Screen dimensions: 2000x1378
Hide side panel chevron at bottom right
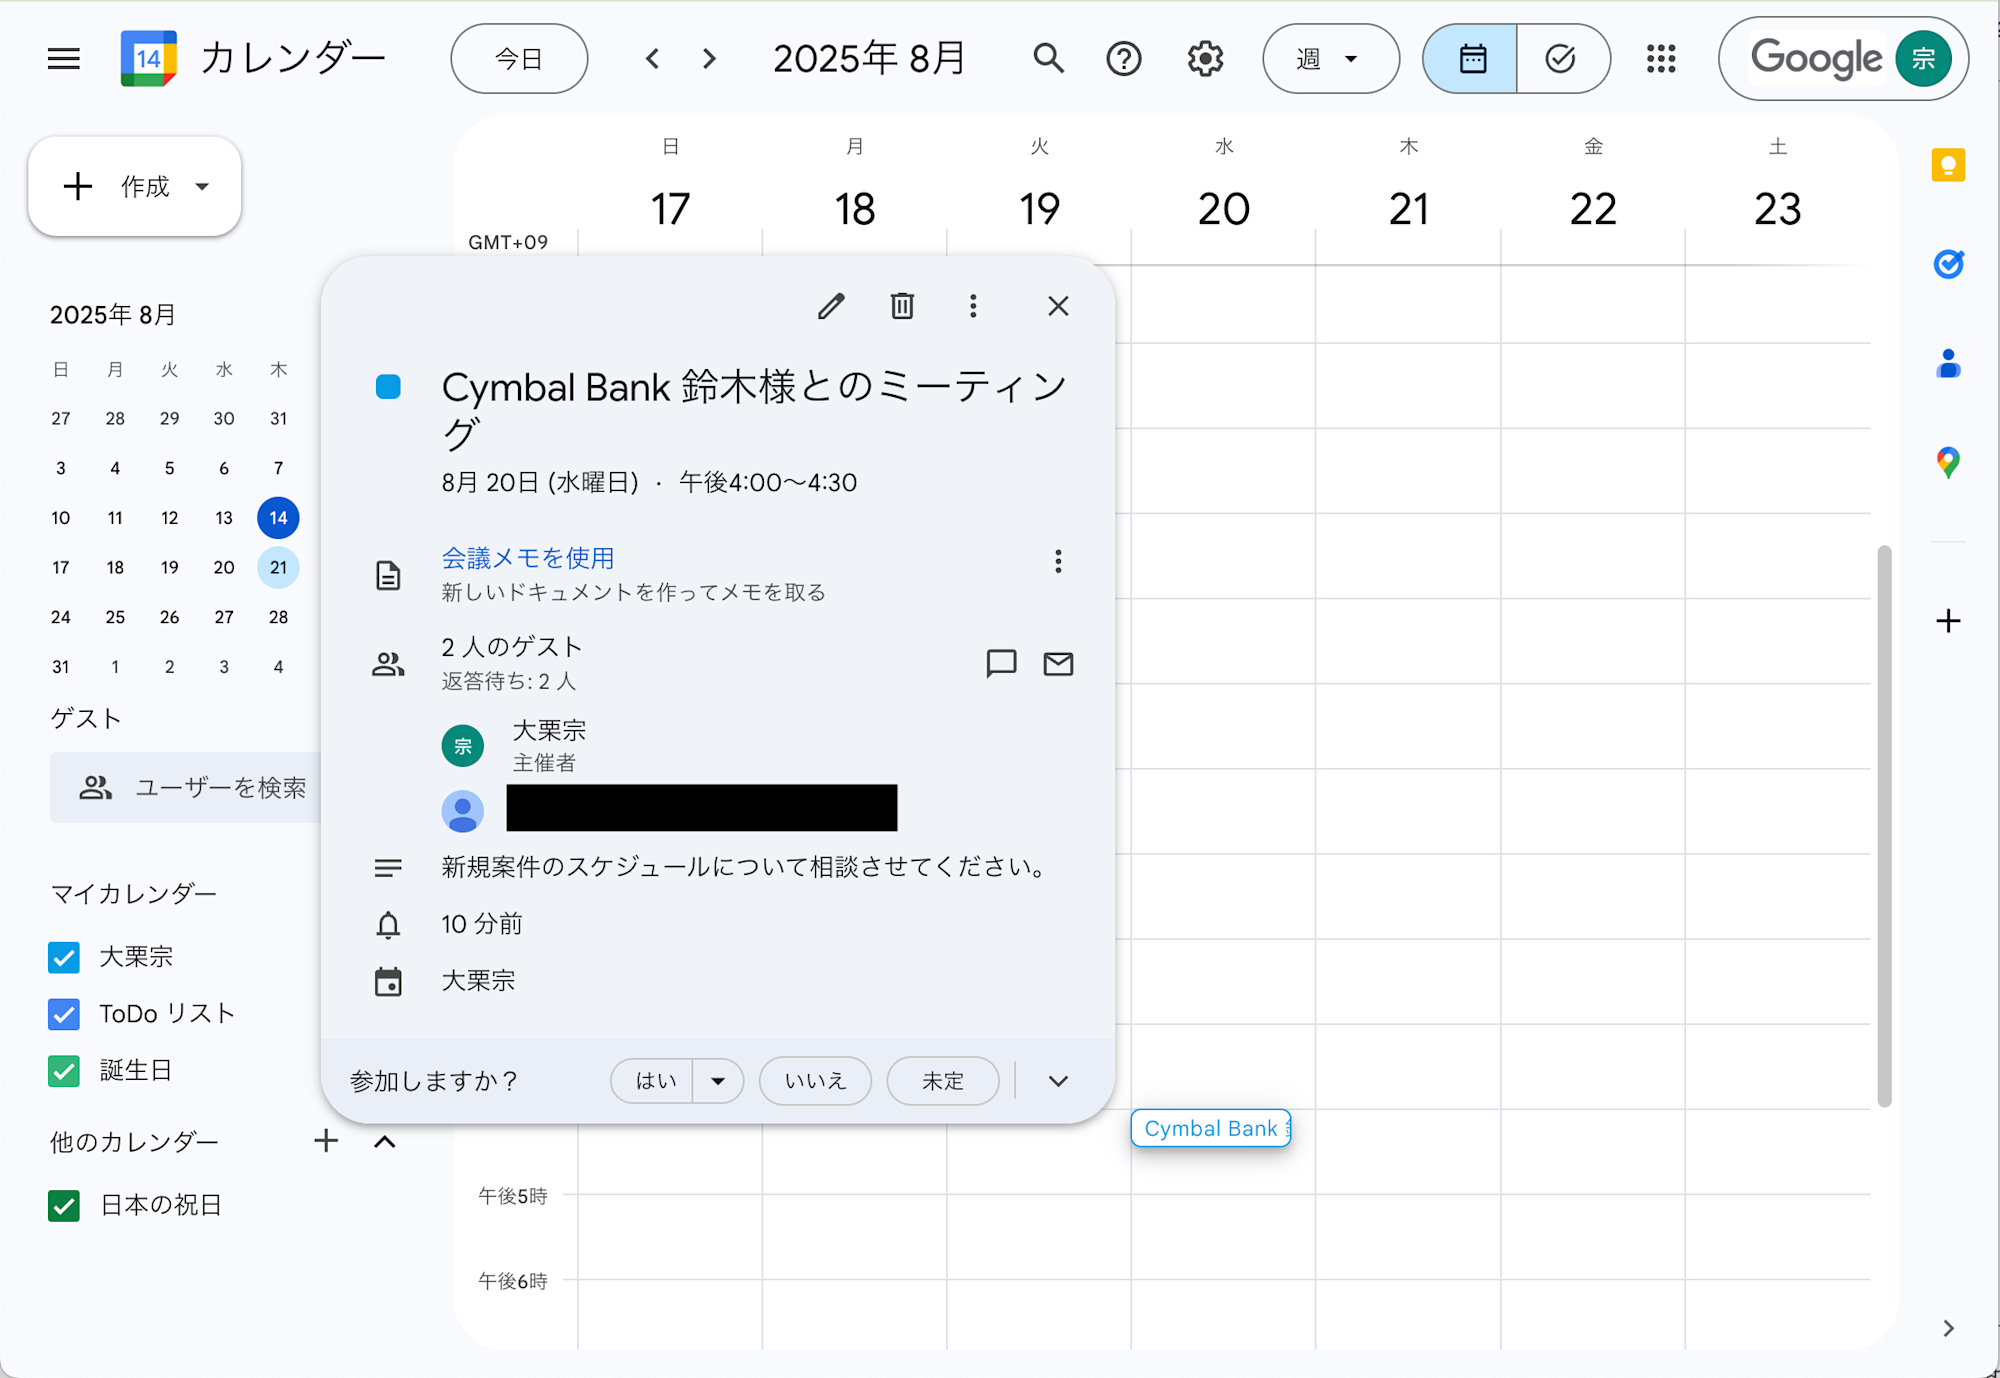[x=1948, y=1328]
